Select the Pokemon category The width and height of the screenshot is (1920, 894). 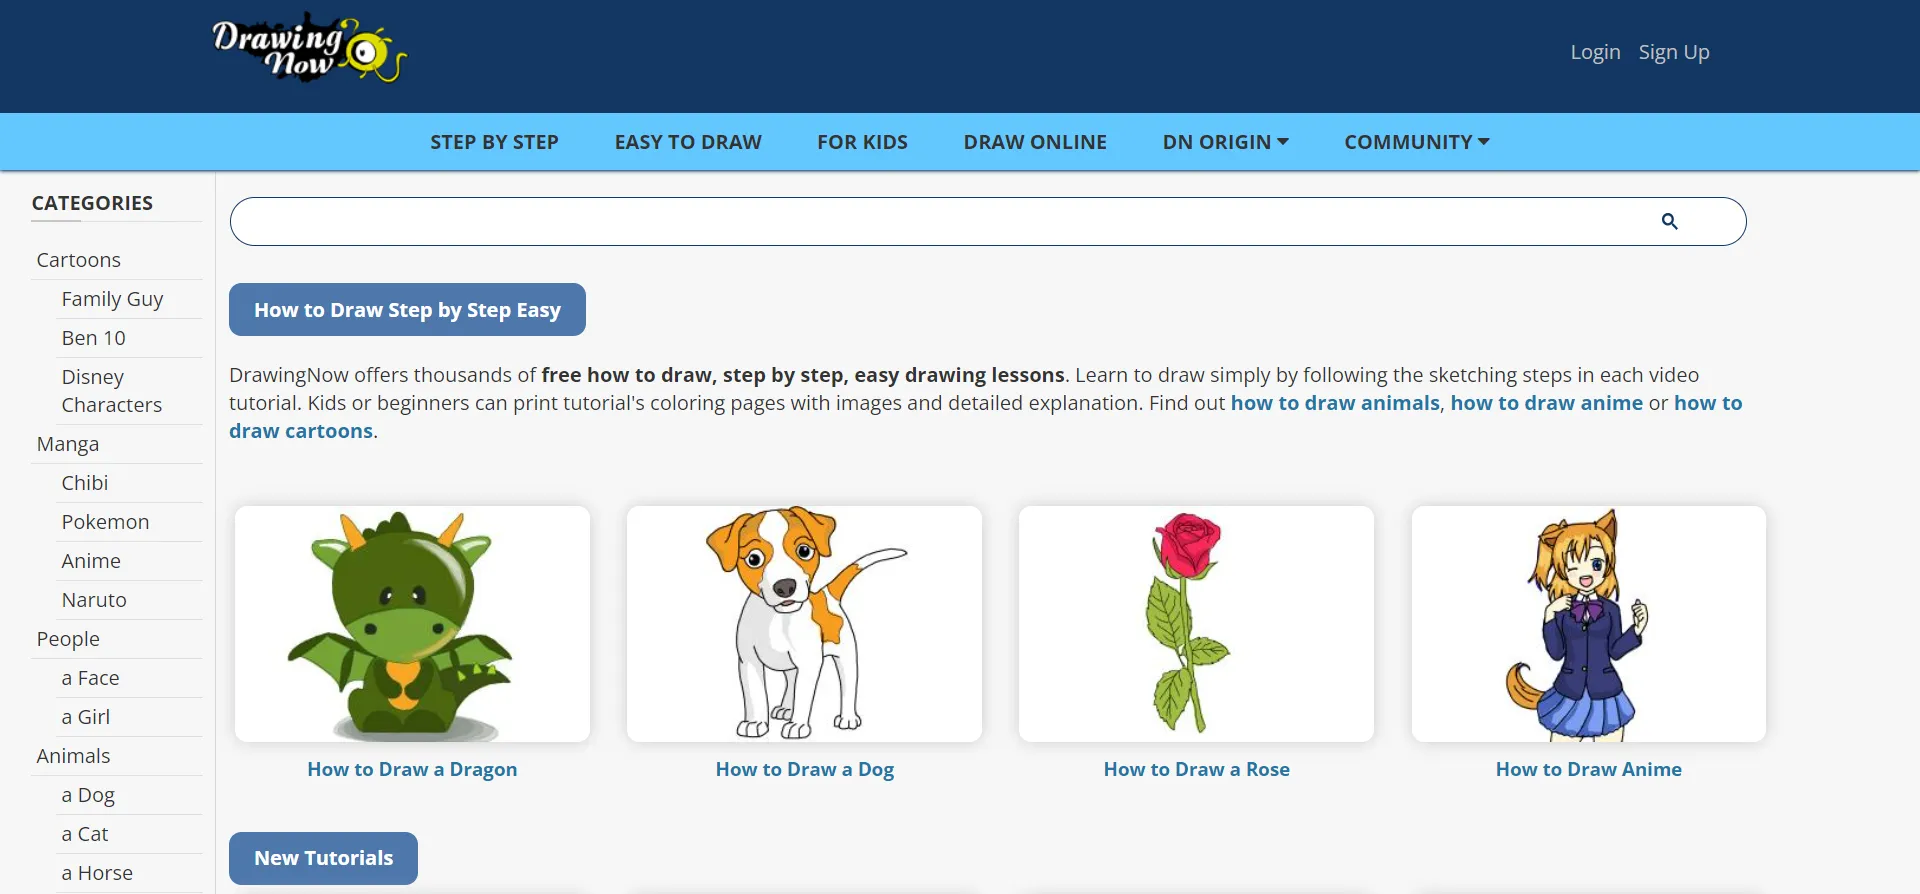click(x=105, y=522)
